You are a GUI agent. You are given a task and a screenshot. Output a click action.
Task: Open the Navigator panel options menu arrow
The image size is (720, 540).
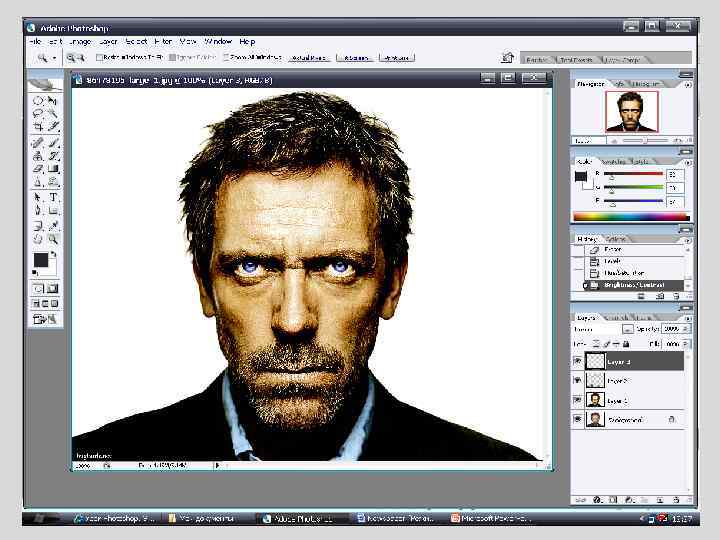point(687,85)
